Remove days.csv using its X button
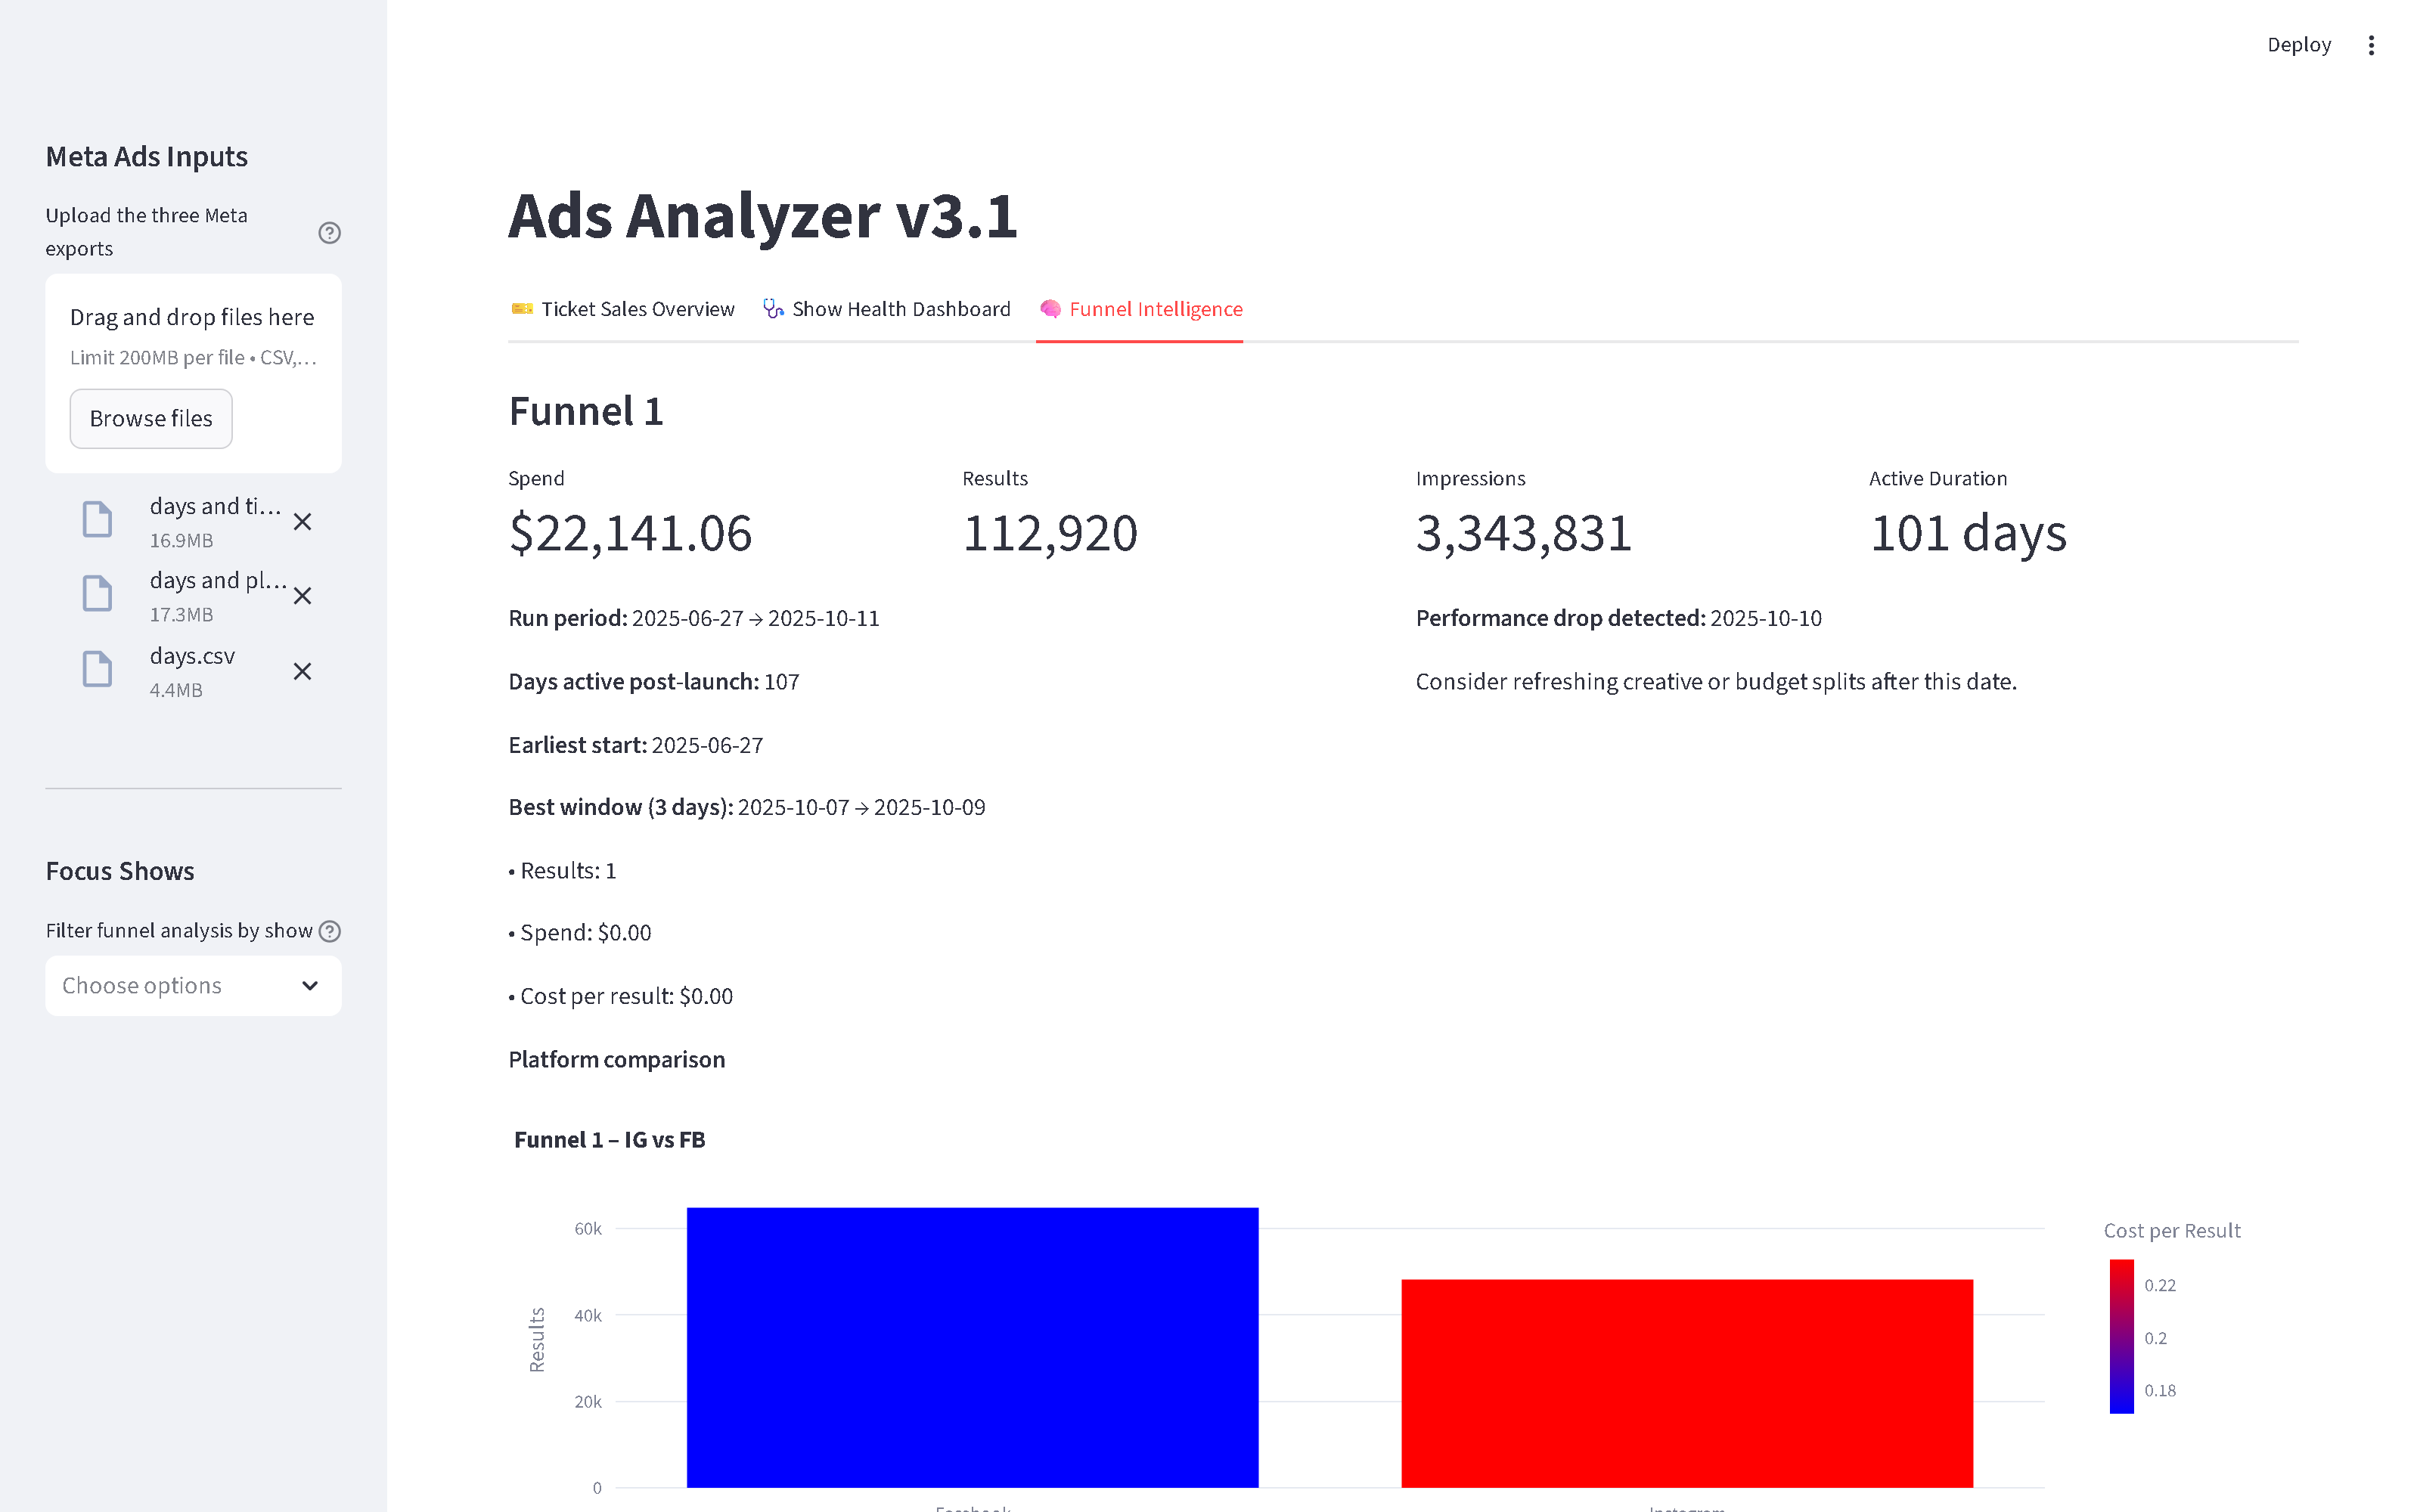The height and width of the screenshot is (1512, 2420). [x=303, y=672]
